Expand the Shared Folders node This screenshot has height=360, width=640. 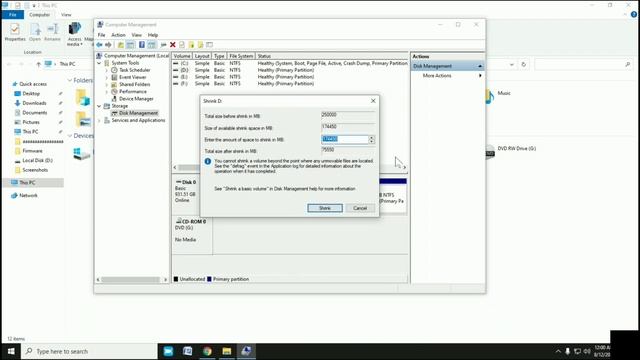click(107, 84)
